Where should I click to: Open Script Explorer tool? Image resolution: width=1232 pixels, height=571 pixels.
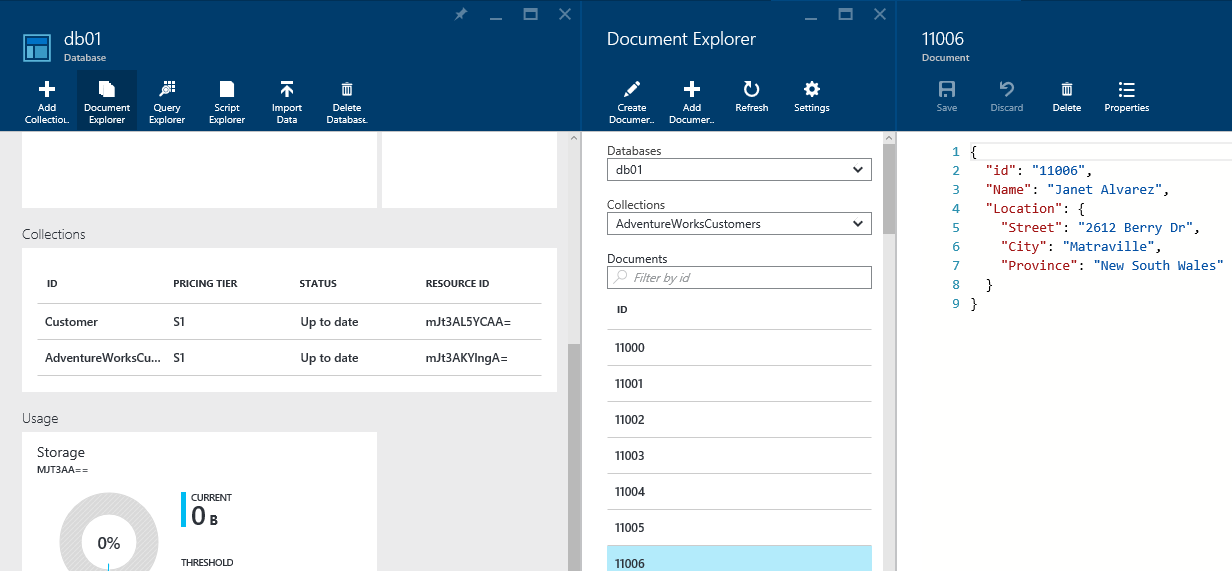coord(227,102)
